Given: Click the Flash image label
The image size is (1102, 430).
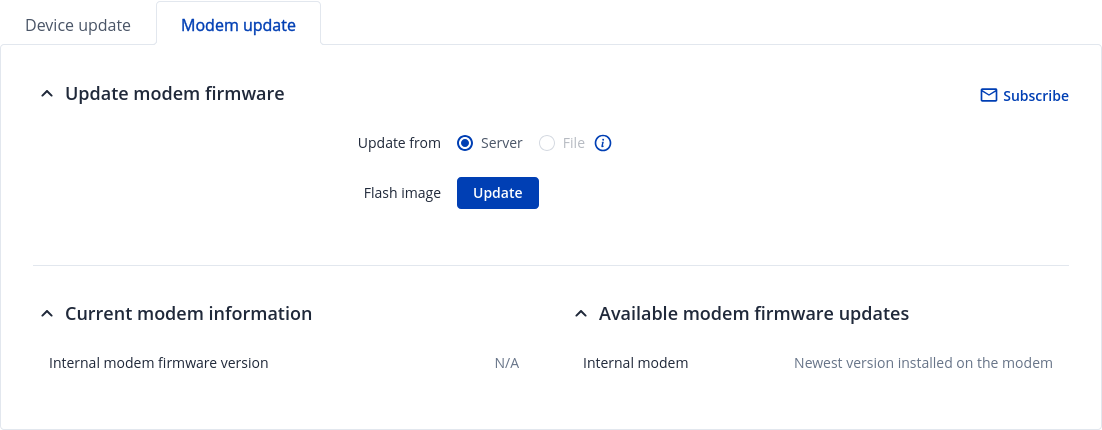Looking at the screenshot, I should coord(402,193).
